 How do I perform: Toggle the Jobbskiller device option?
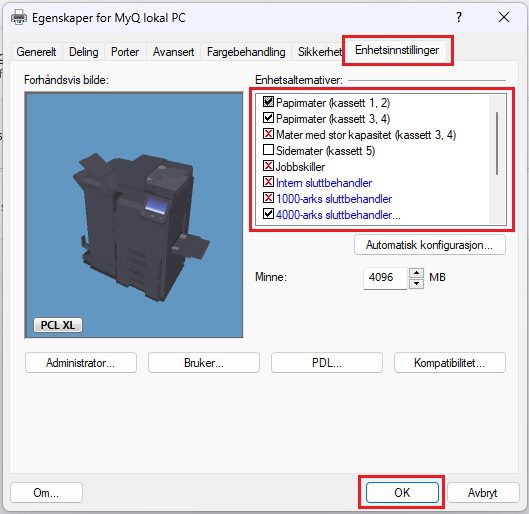268,166
